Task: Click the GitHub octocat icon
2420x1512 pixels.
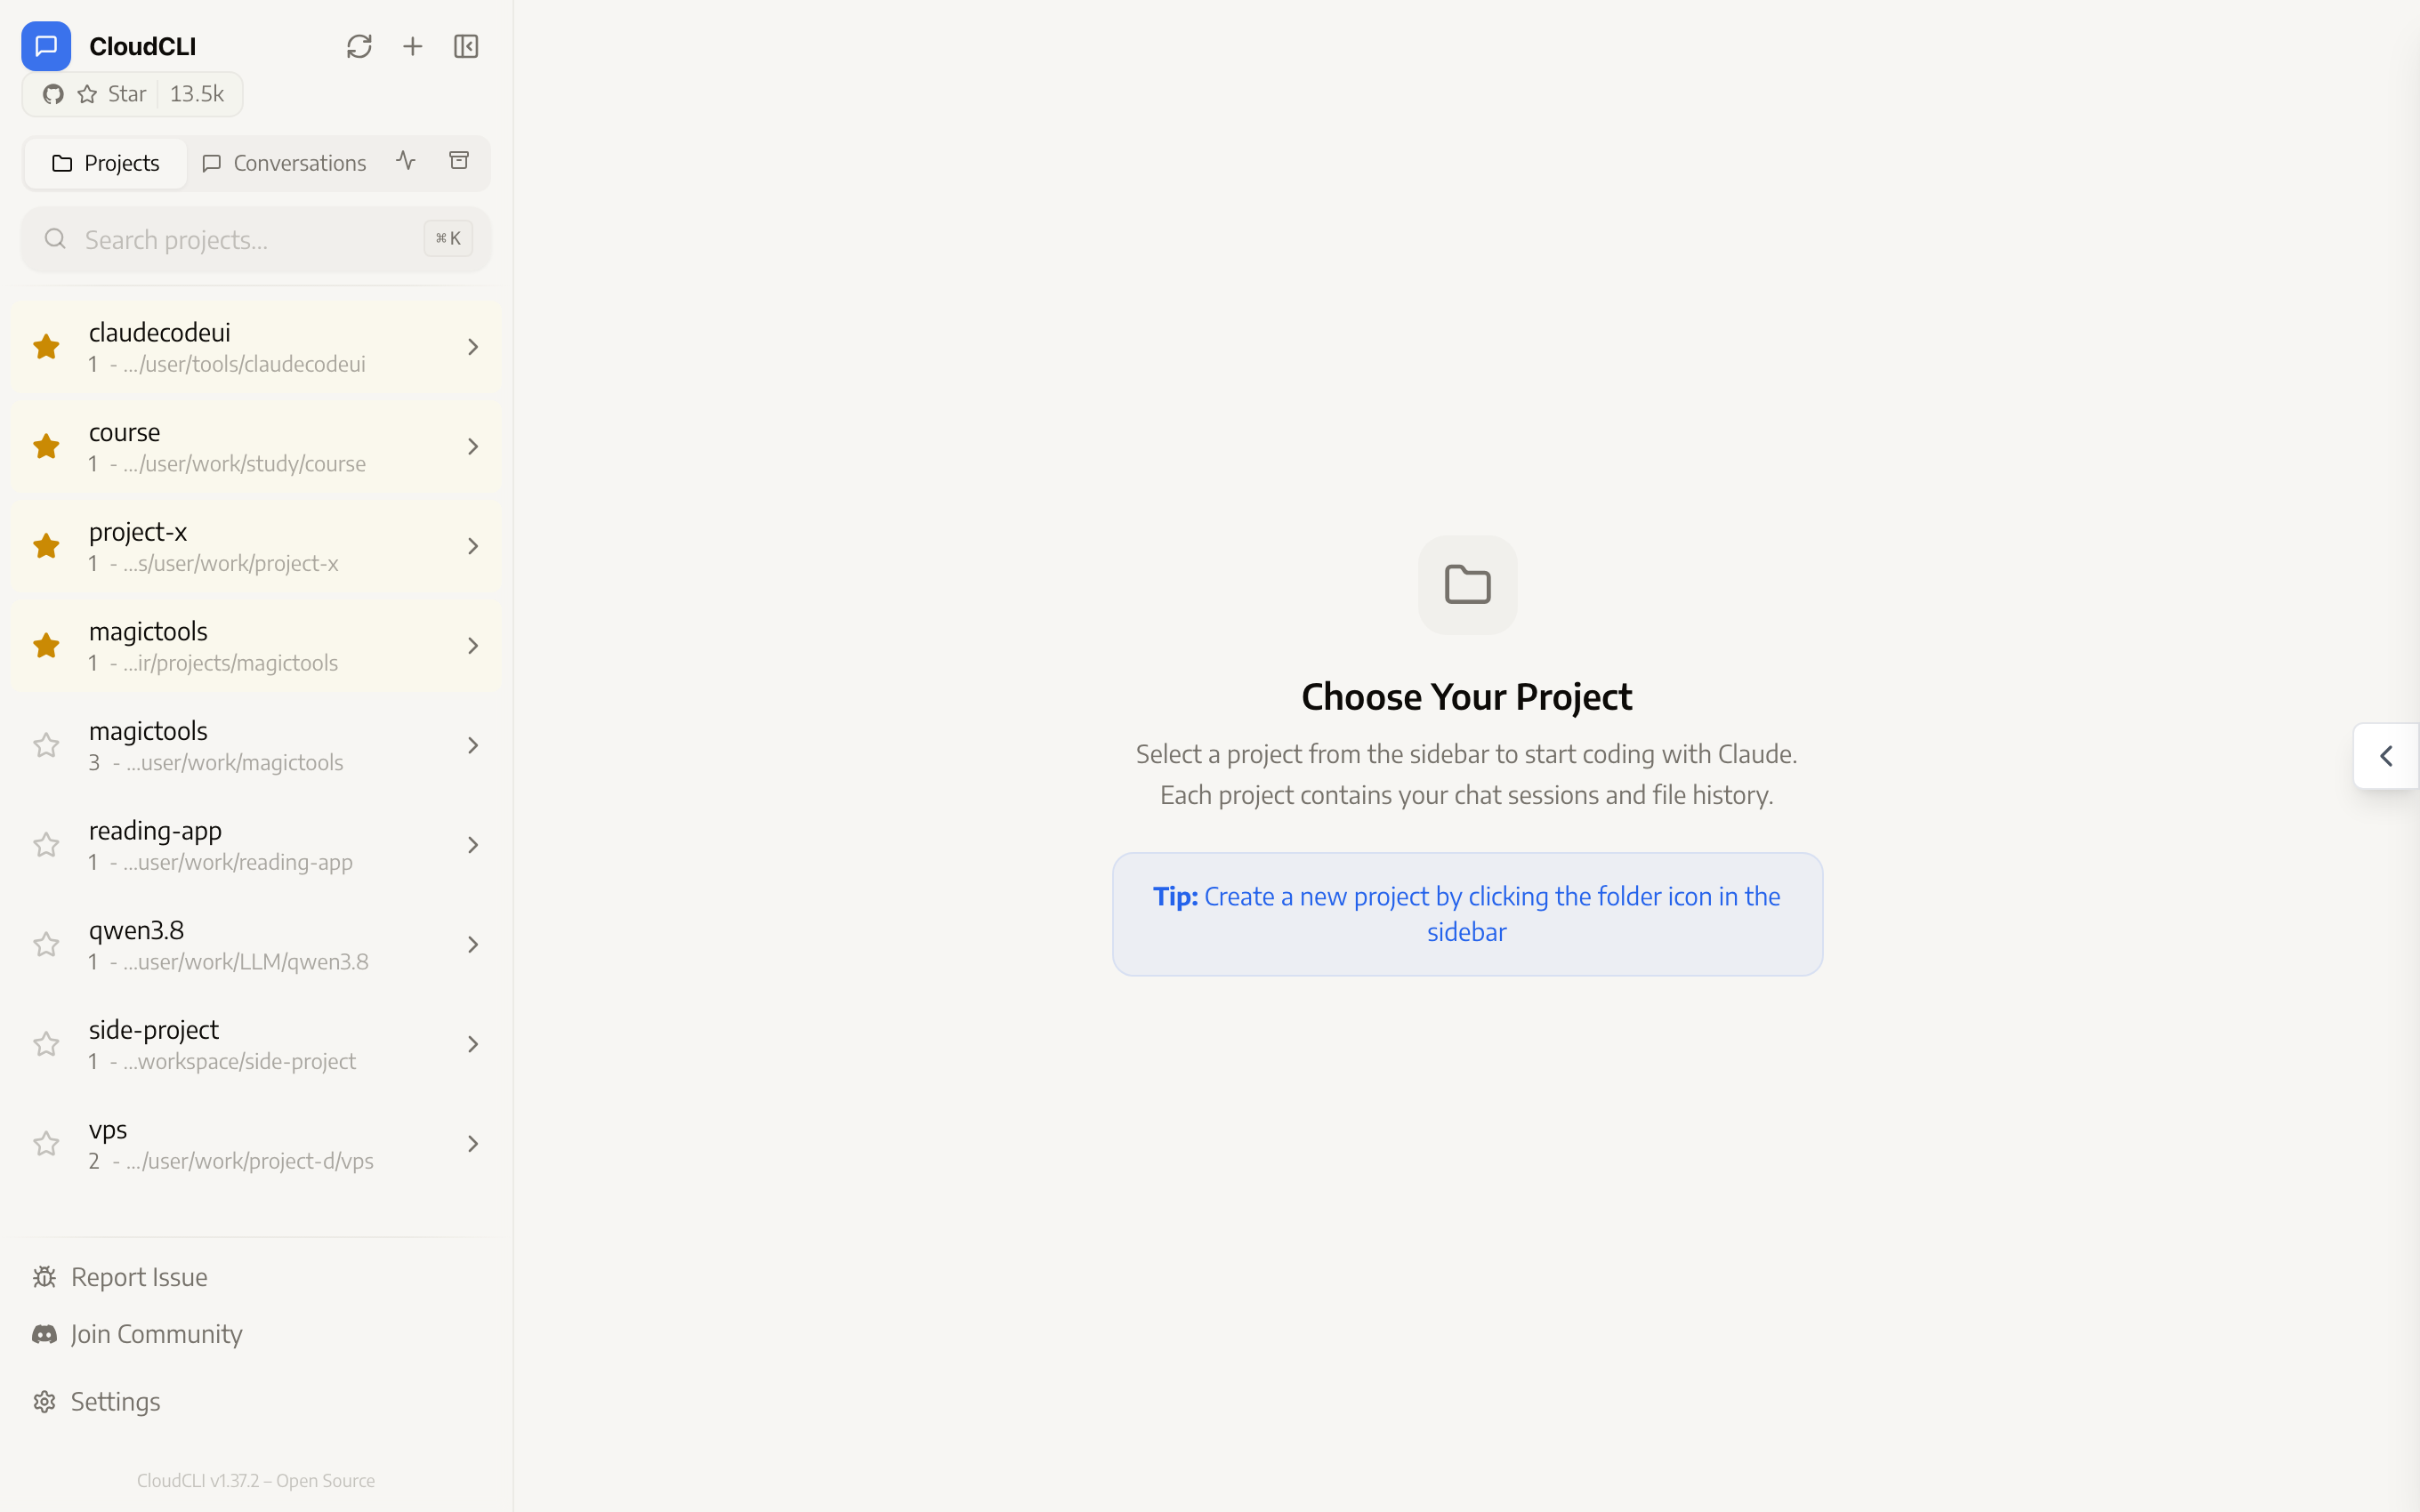Action: 54,94
